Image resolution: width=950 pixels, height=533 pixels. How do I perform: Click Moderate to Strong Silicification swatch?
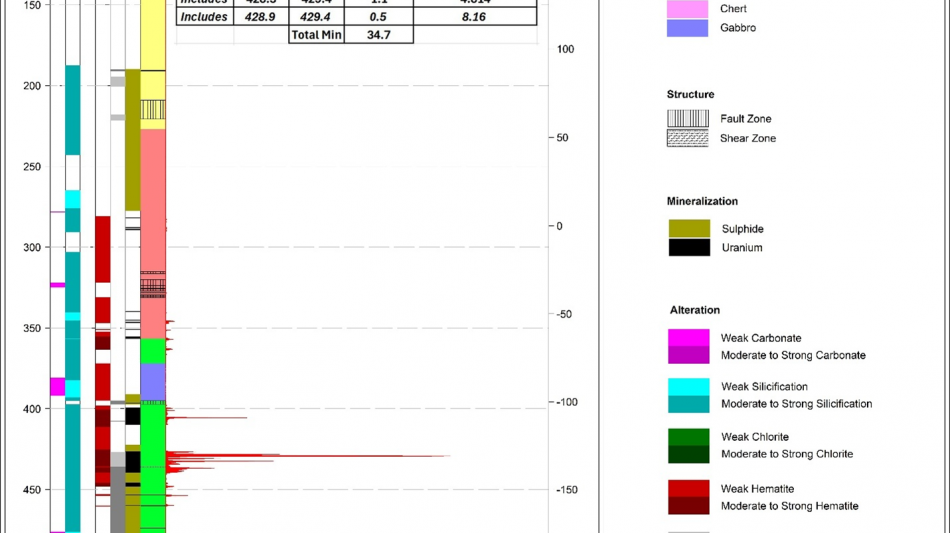[689, 404]
